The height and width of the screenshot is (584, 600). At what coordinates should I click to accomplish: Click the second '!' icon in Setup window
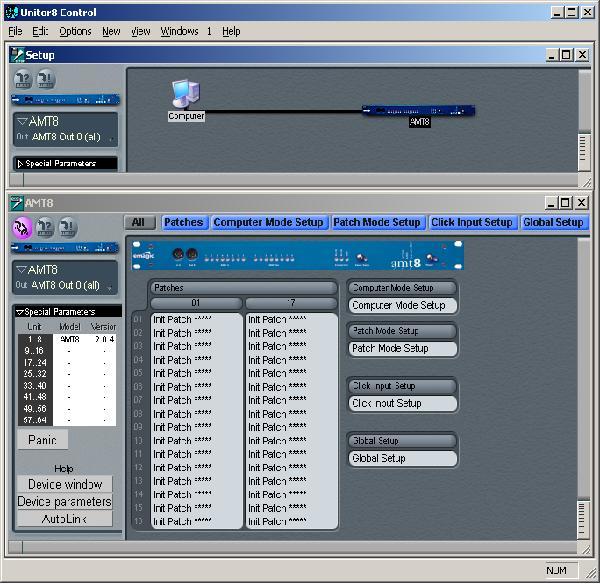coord(46,79)
